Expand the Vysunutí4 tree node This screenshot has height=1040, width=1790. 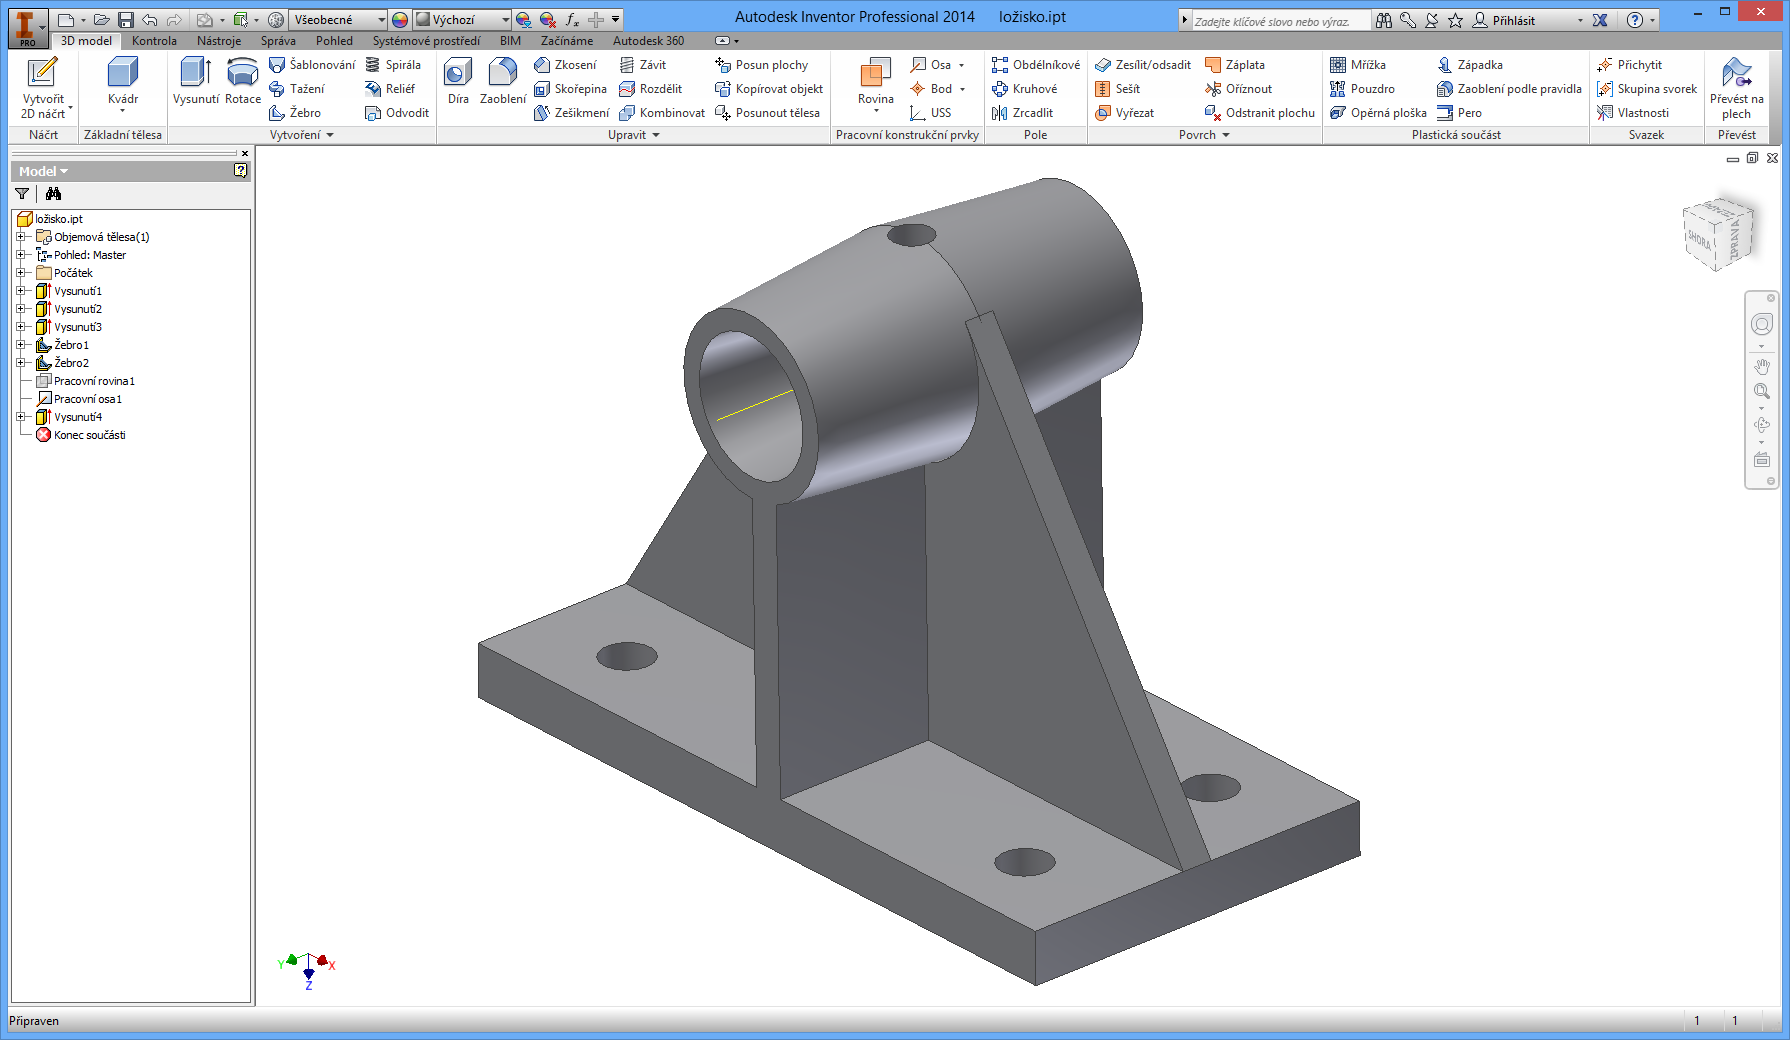[x=21, y=417]
